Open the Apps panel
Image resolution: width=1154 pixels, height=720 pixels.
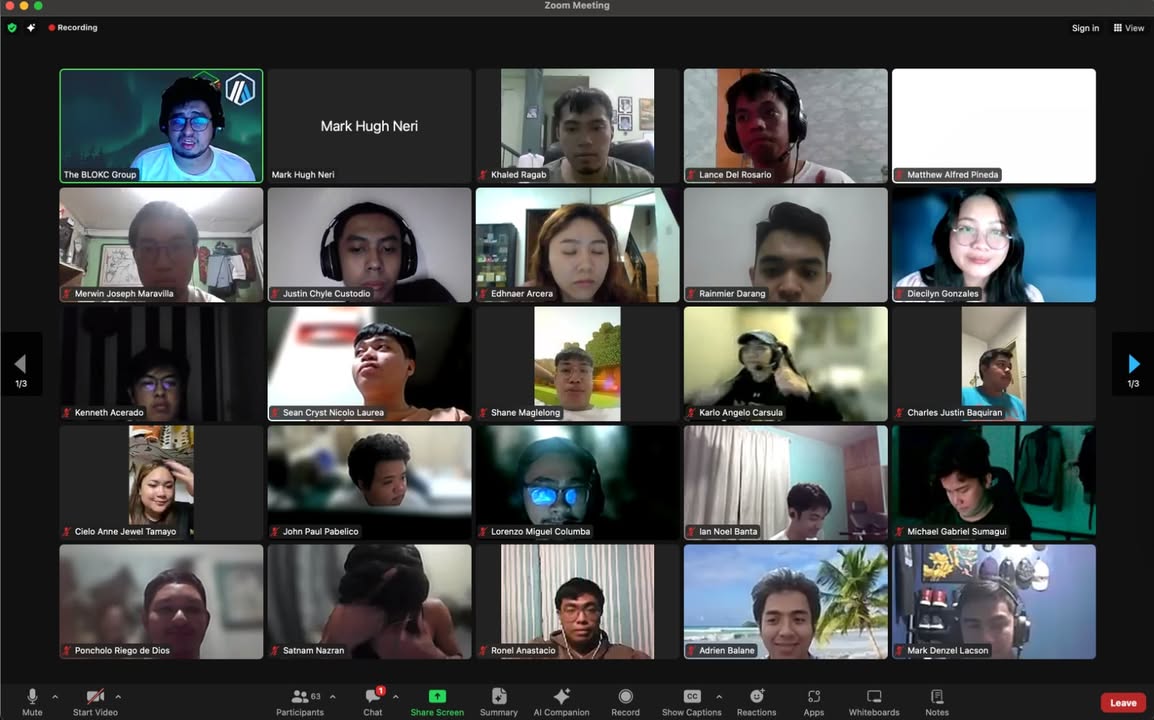tap(814, 702)
